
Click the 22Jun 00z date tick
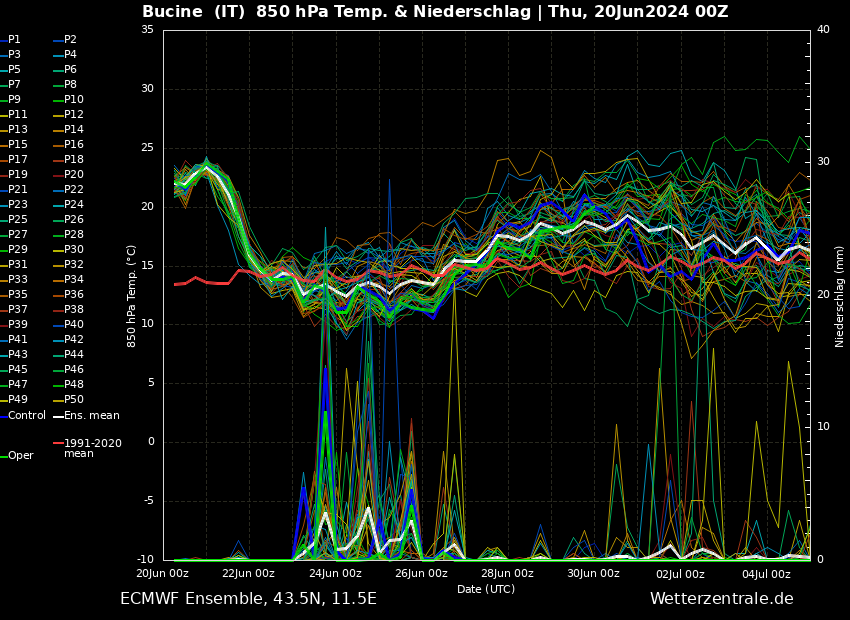pos(249,574)
